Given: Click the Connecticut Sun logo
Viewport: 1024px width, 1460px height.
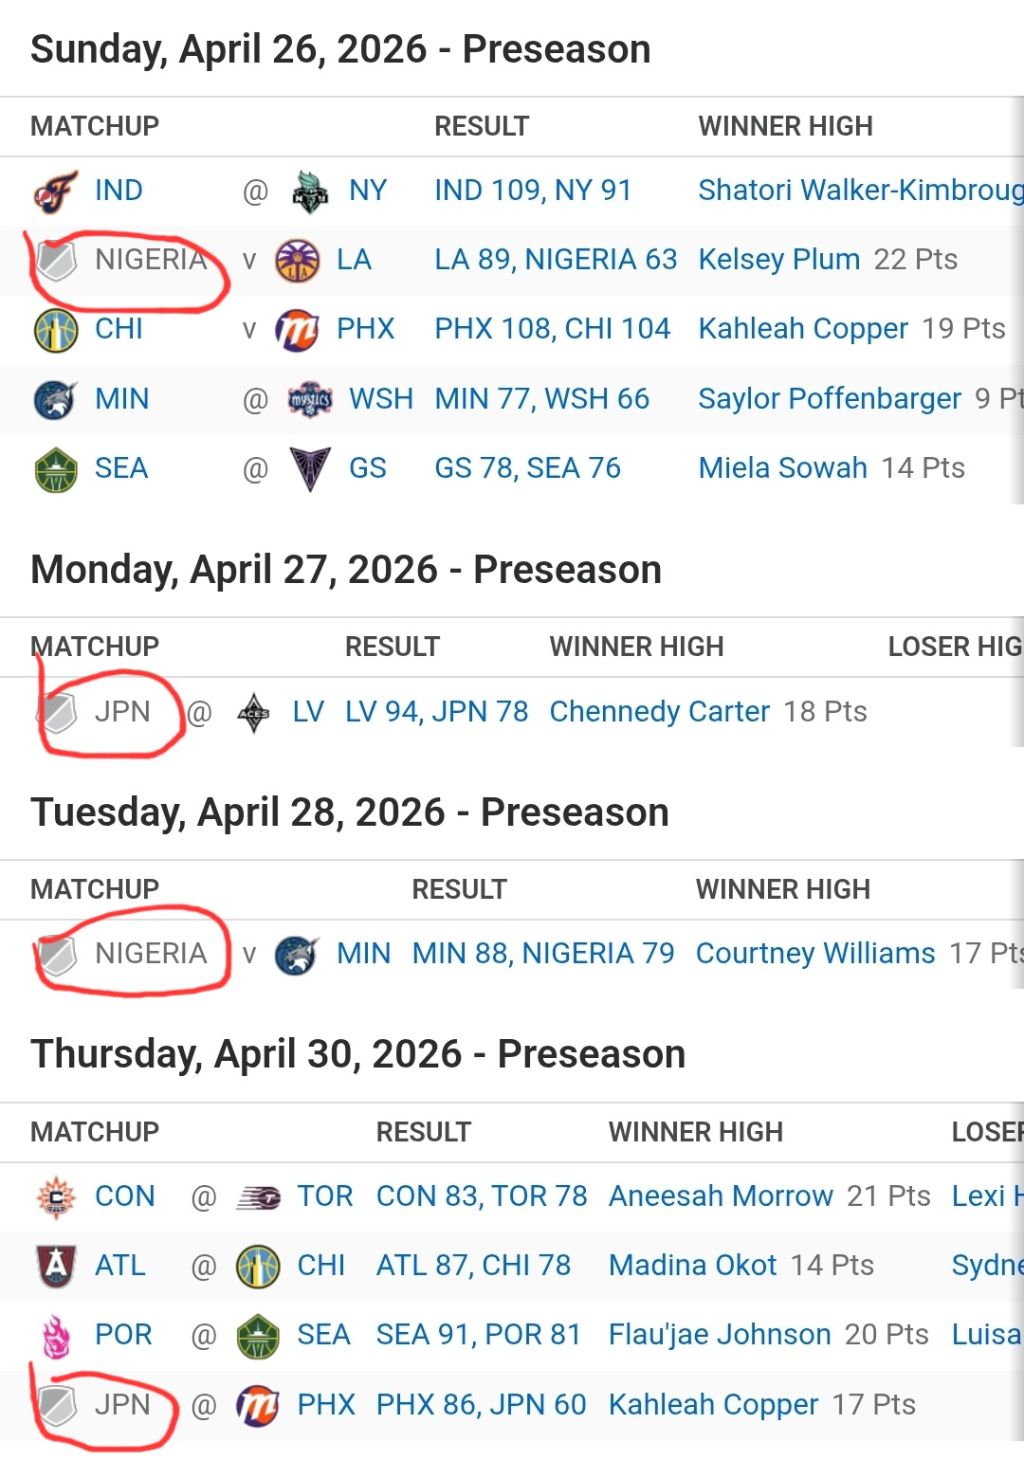Looking at the screenshot, I should coord(56,1197).
